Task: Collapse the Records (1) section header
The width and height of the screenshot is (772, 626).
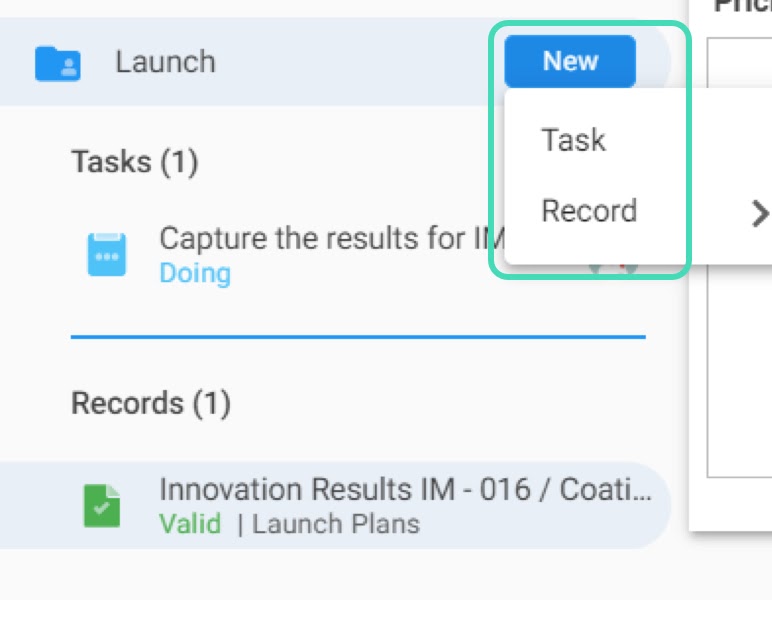Action: pyautogui.click(x=151, y=403)
